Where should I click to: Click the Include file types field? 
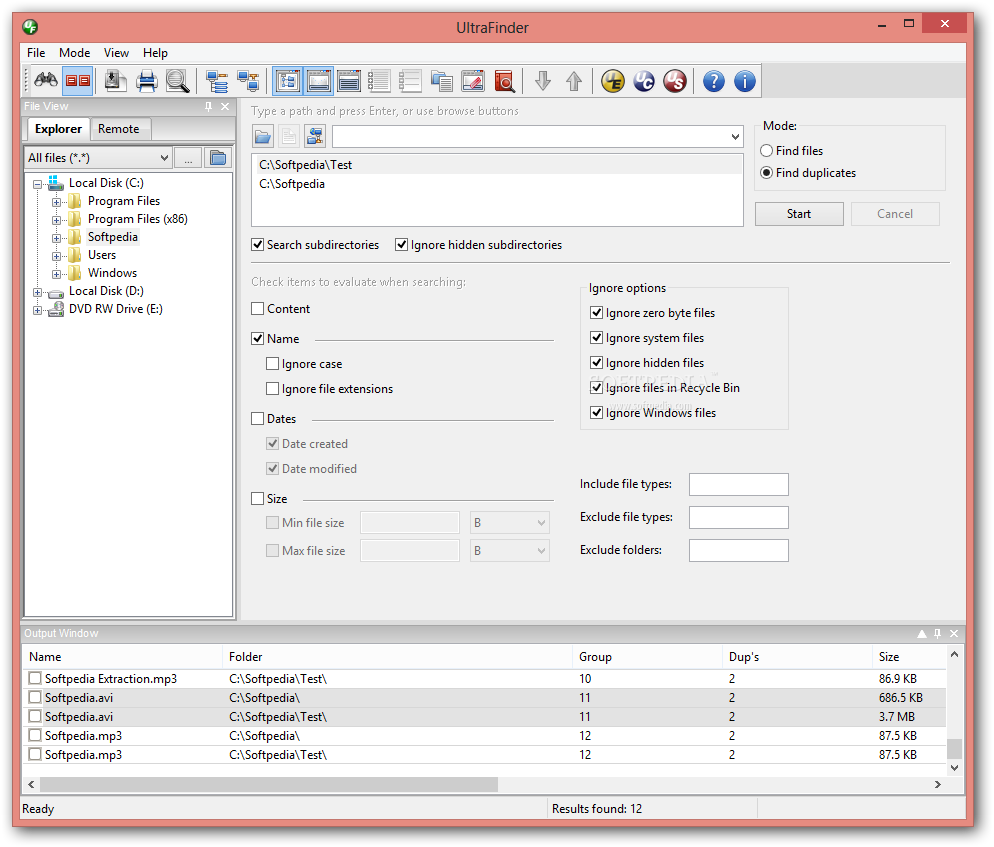(739, 484)
